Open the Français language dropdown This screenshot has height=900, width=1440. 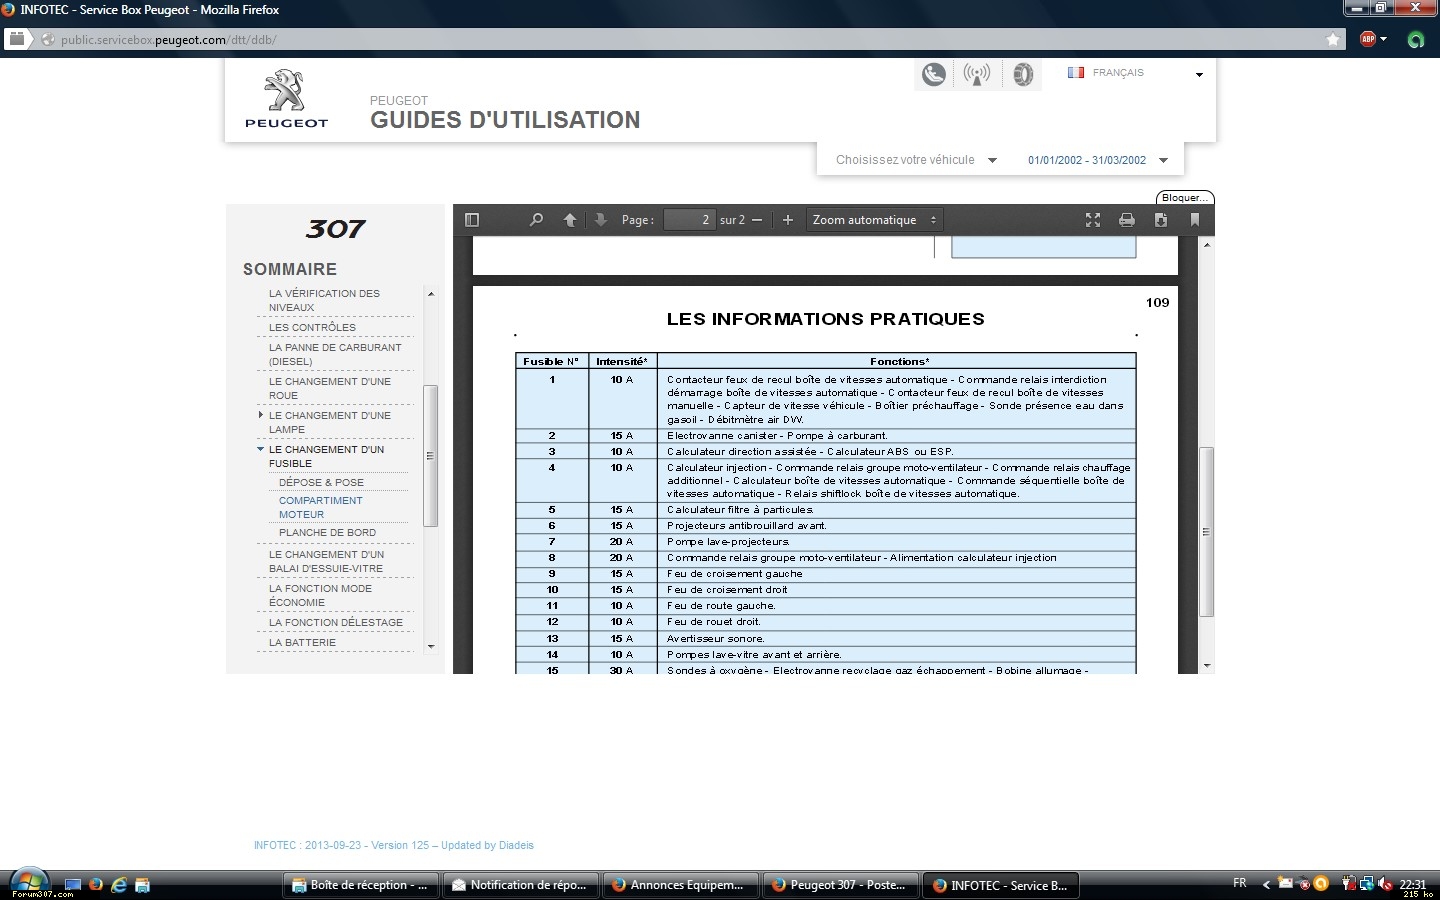click(x=1135, y=73)
